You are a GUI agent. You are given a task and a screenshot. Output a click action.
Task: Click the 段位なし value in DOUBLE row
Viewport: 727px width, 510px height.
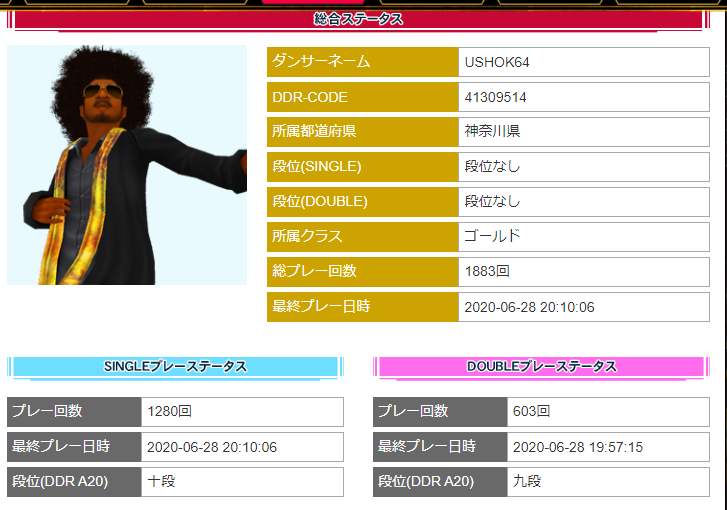(x=492, y=201)
